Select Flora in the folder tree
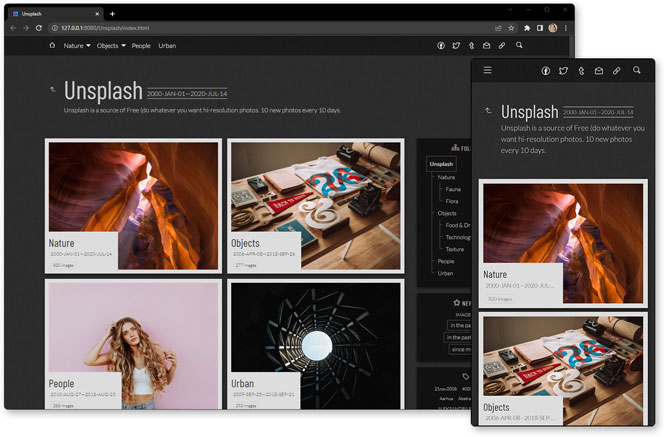 tap(452, 201)
